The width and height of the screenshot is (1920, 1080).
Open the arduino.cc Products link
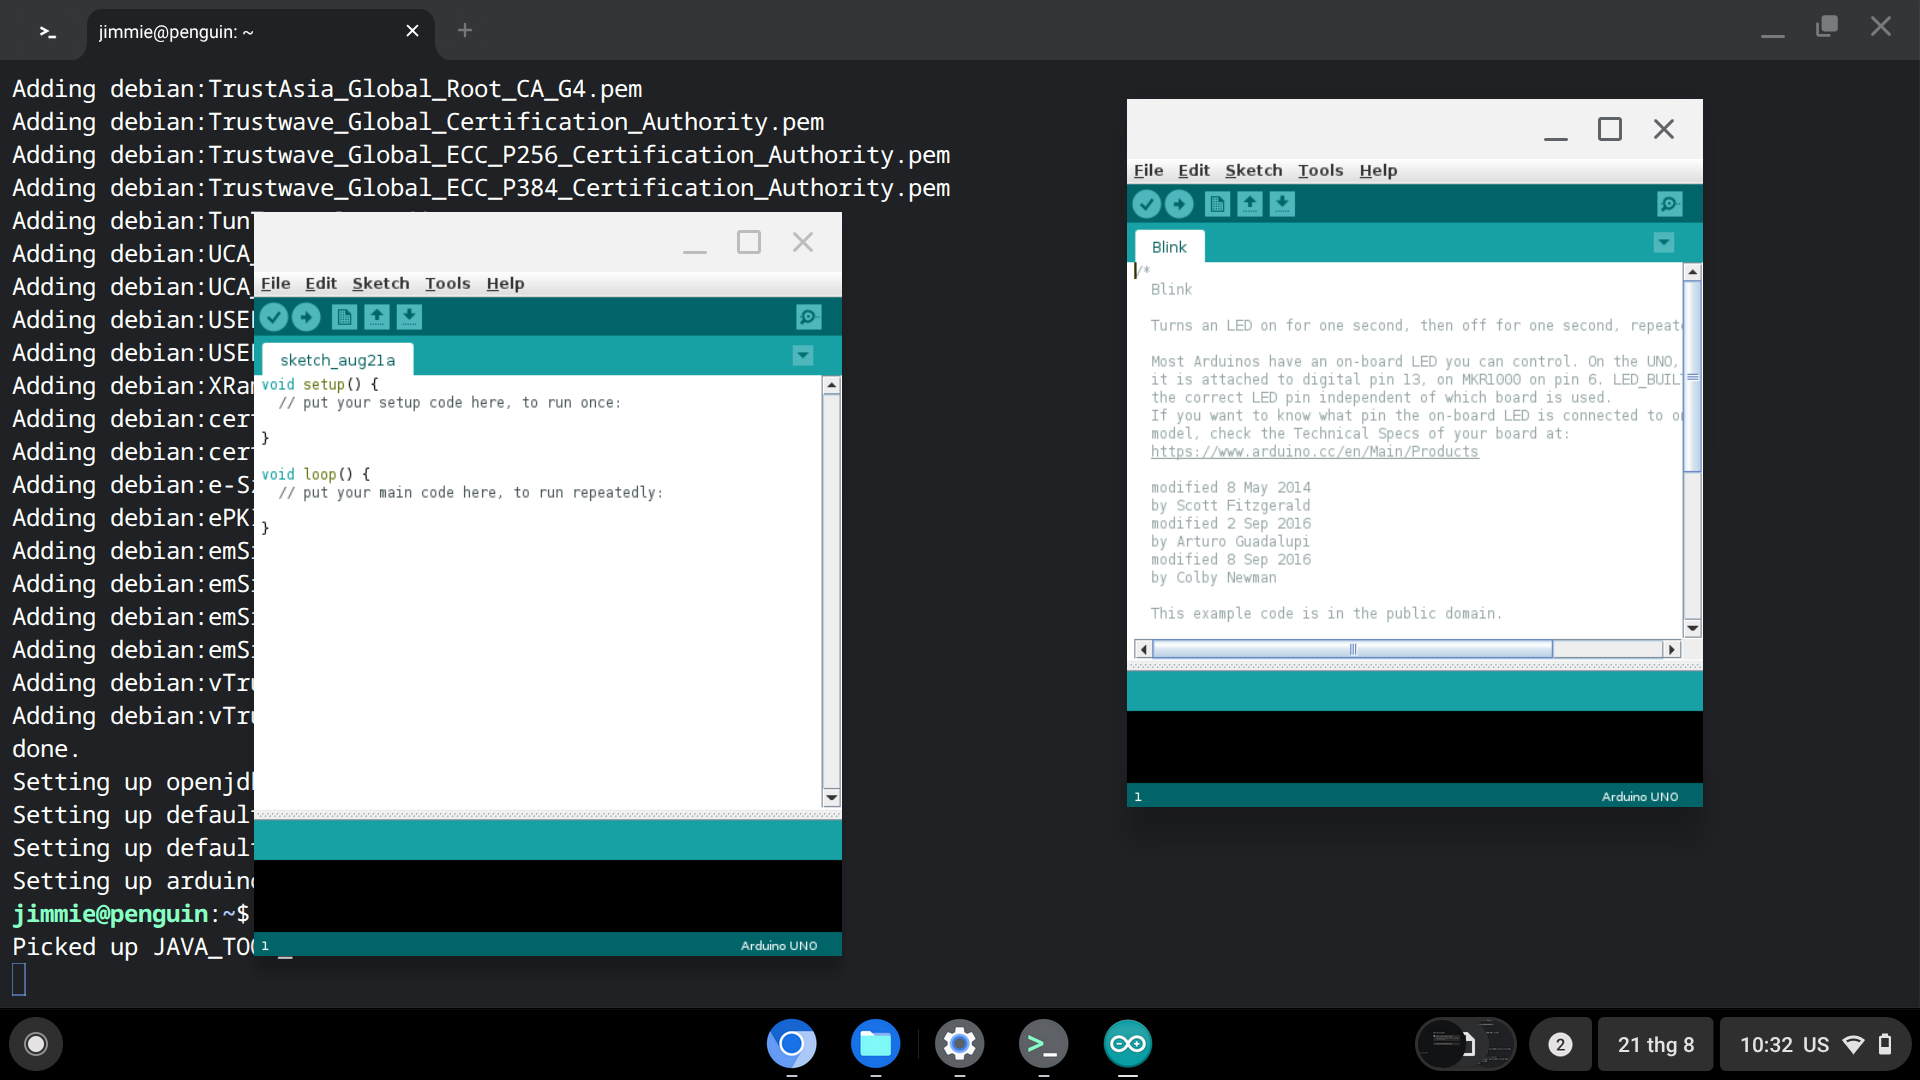1314,452
